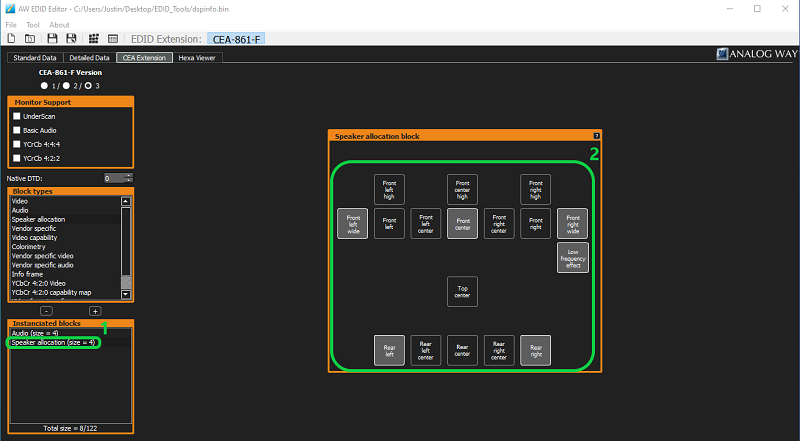
Task: Select YCbCr 4:2:0 Video block type
Action: click(65, 284)
